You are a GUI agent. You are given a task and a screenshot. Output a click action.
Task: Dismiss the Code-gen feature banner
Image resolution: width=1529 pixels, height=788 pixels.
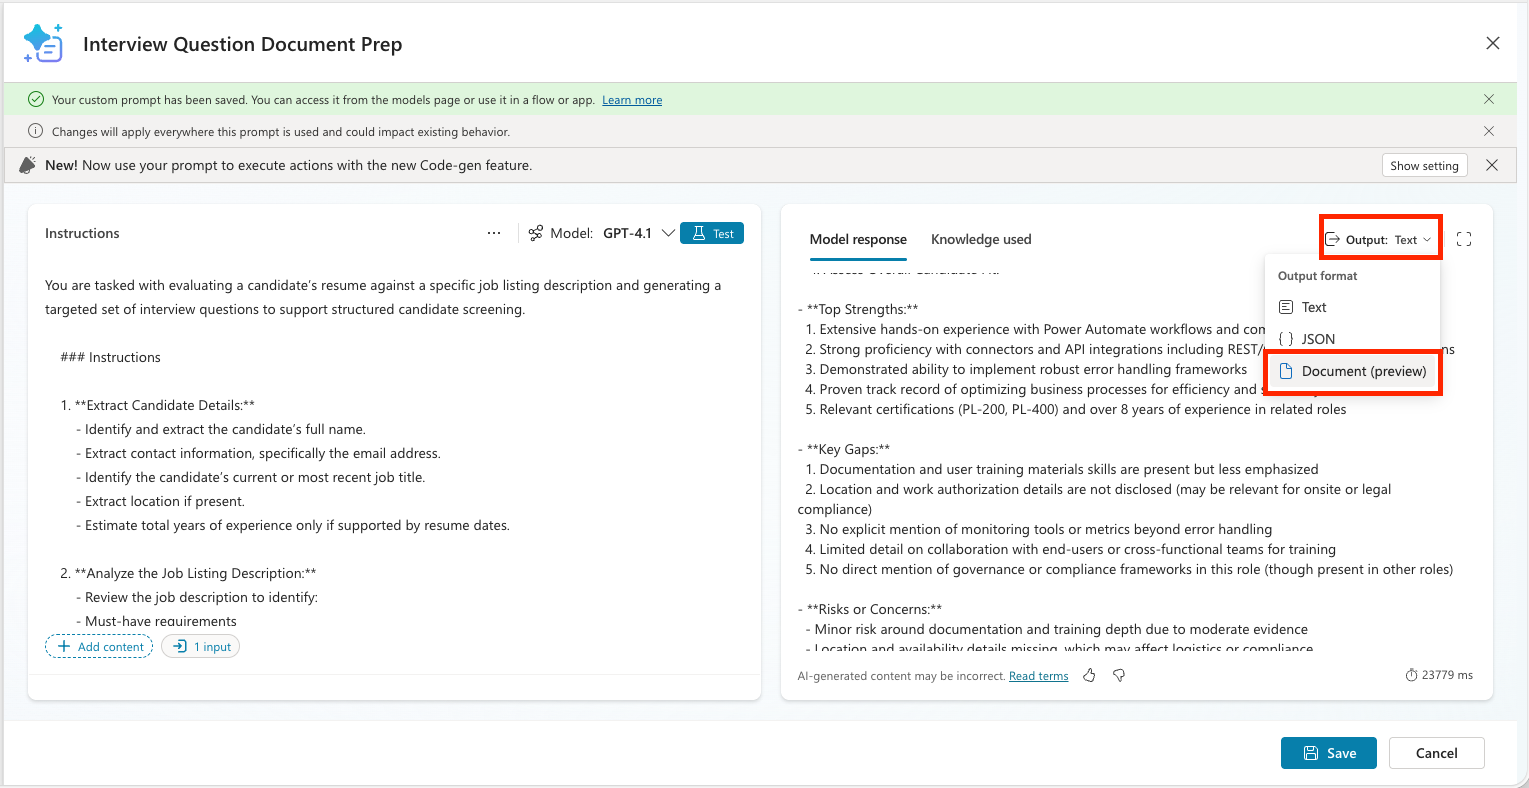tap(1492, 165)
